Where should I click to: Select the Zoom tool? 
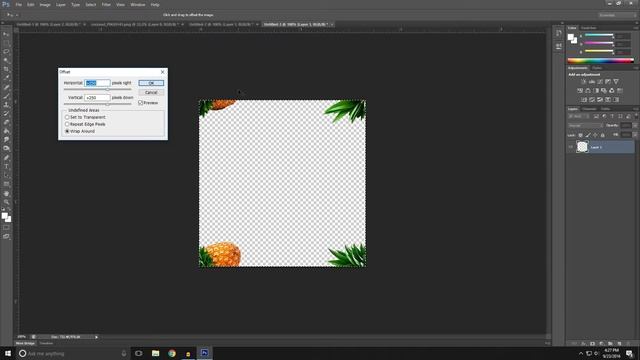click(6, 202)
